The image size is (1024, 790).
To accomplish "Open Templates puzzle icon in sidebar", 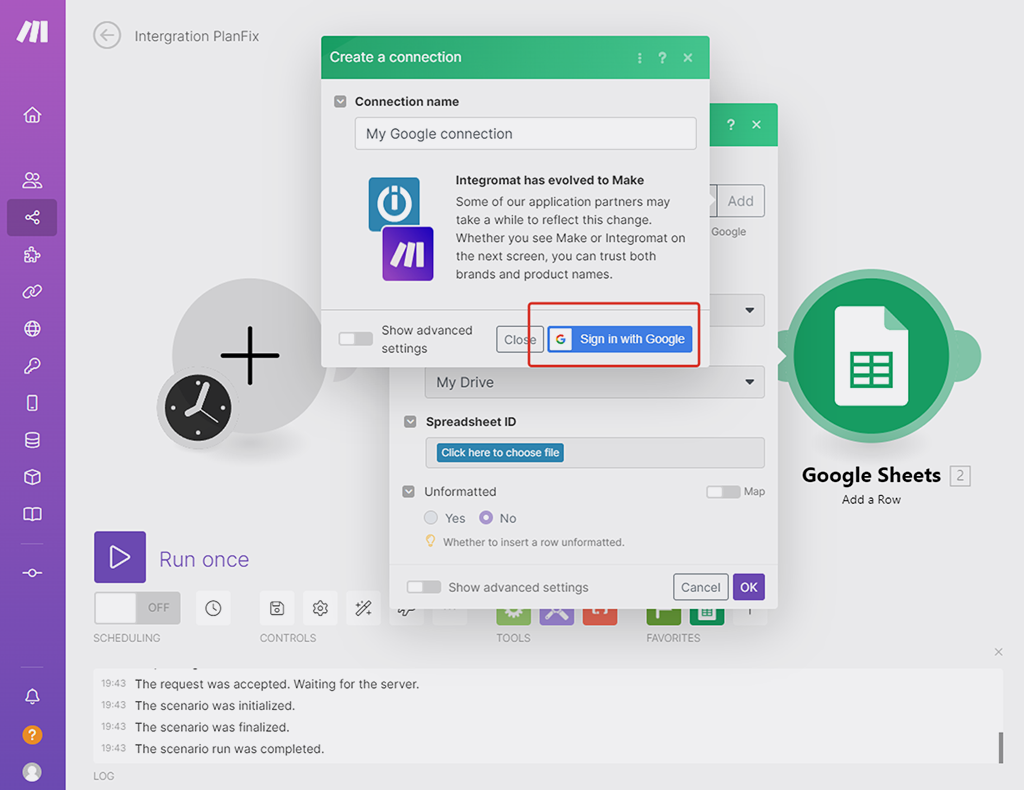I will [32, 255].
